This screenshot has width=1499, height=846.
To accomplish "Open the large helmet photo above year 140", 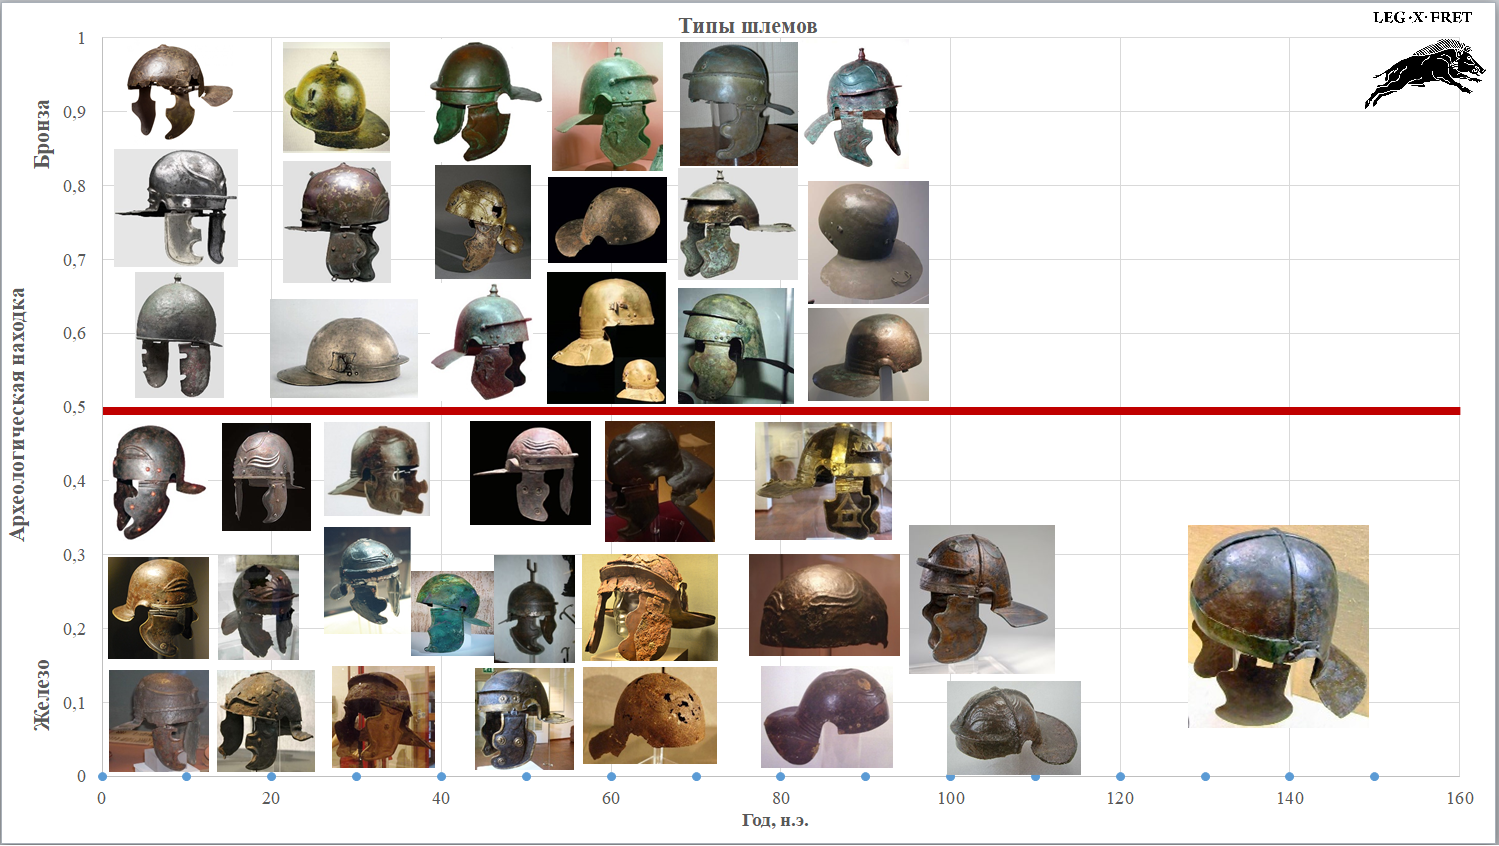I will click(x=1278, y=626).
